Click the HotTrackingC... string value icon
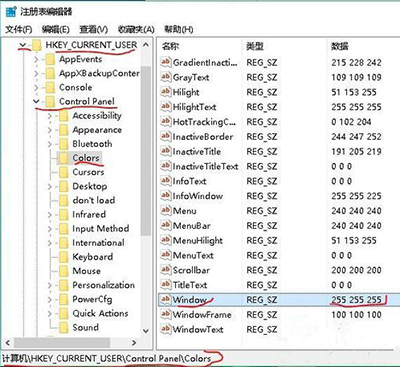This screenshot has width=400, height=367. click(x=166, y=121)
